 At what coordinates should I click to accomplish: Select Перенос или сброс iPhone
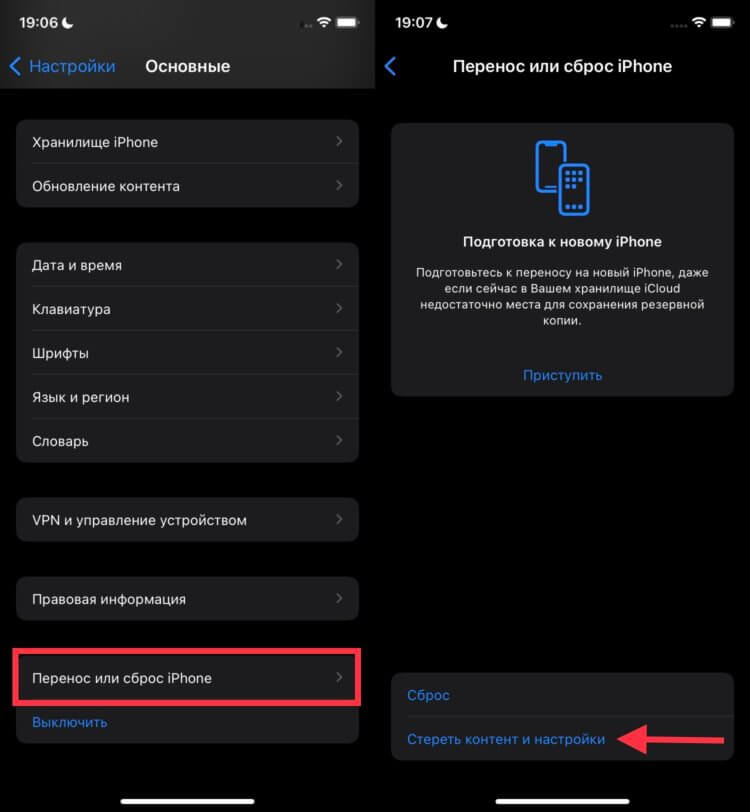pos(188,677)
